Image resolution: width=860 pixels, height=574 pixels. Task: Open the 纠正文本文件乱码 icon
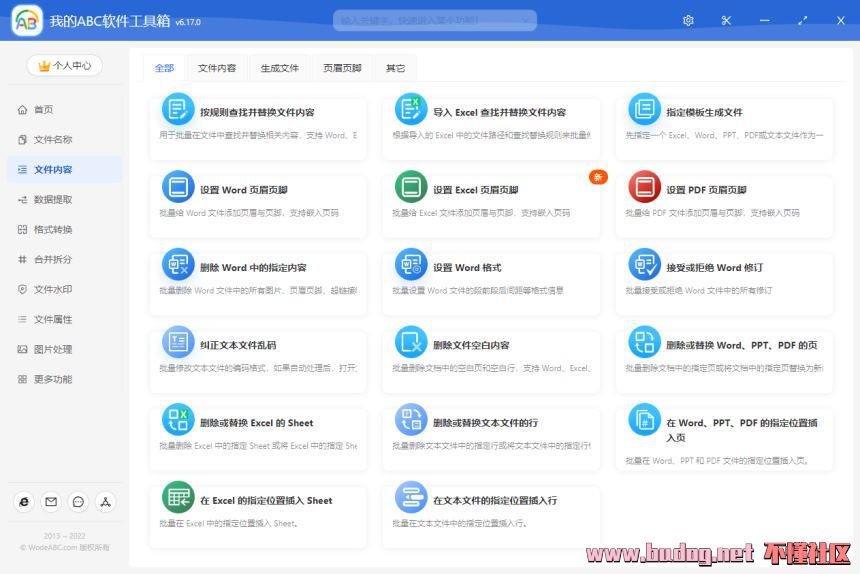coord(178,342)
